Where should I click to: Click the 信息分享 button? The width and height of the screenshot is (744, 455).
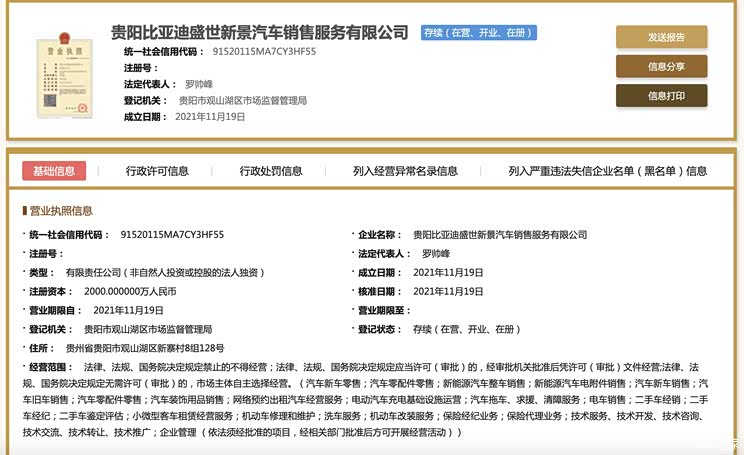tap(661, 66)
